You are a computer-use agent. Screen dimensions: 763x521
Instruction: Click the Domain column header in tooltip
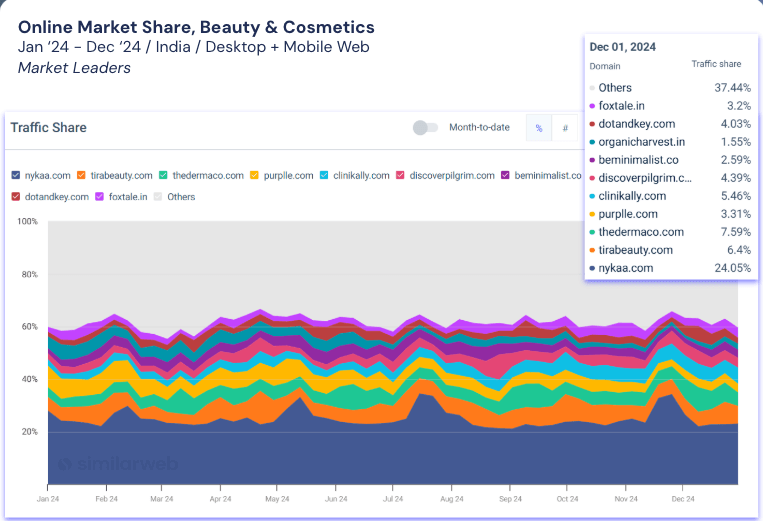605,66
